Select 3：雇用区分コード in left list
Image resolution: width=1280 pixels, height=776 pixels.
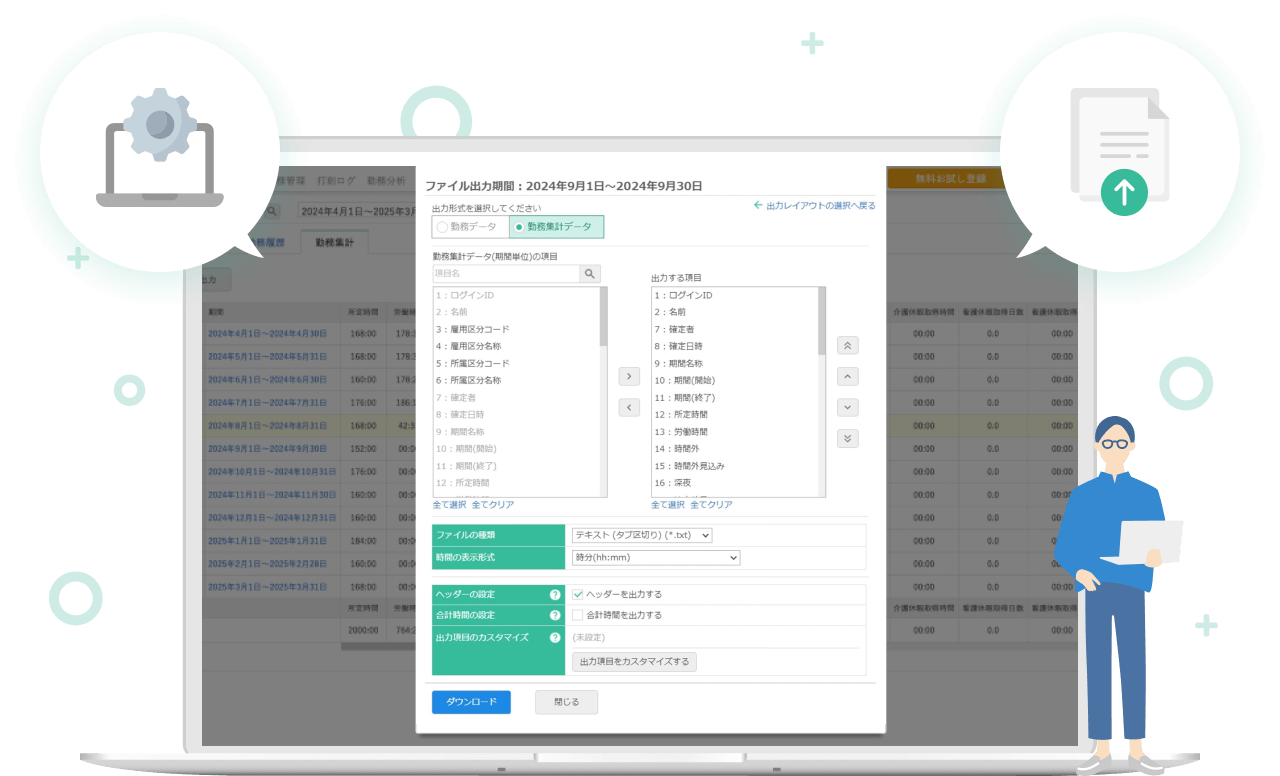(x=472, y=329)
